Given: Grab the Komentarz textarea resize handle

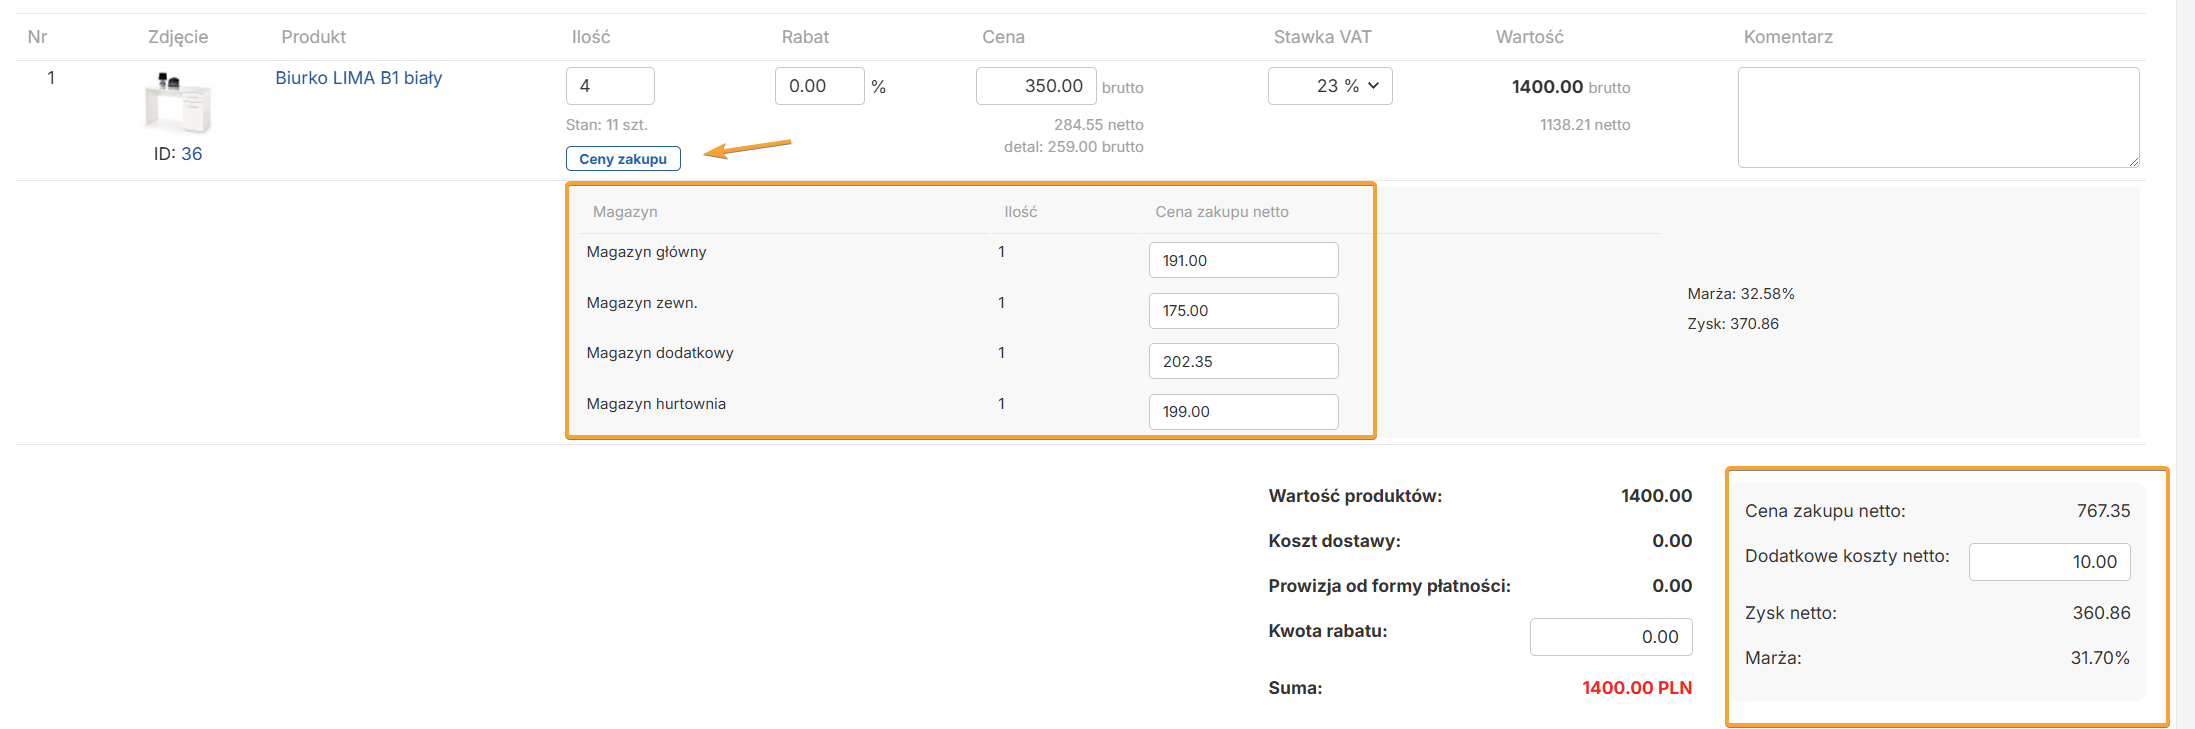Looking at the screenshot, I should click(x=2133, y=161).
